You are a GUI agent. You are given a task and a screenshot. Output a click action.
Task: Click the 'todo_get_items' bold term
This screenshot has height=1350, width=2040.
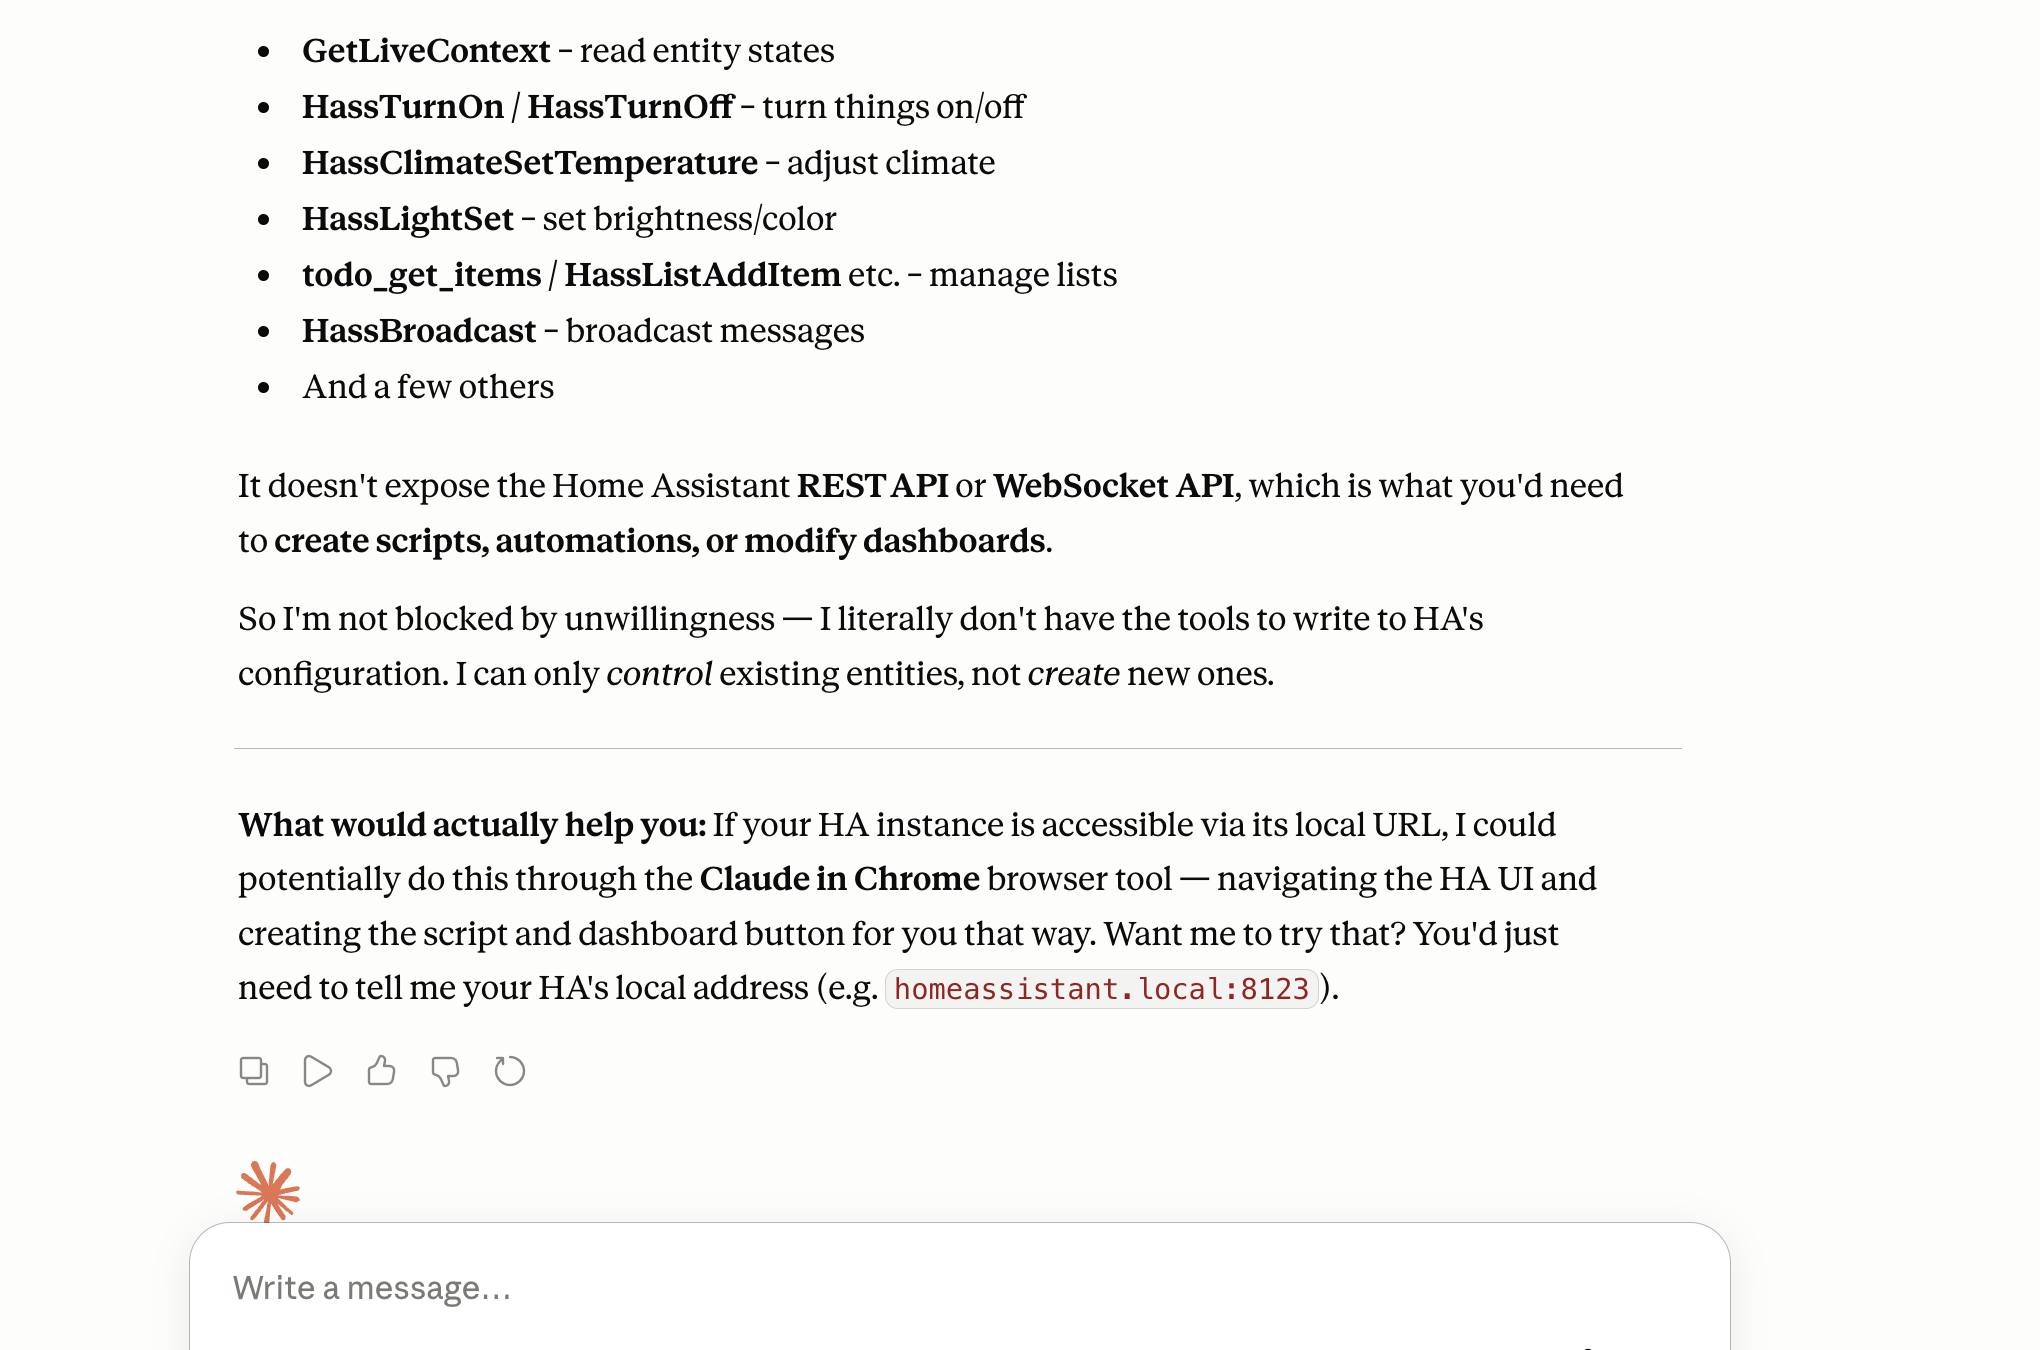(x=422, y=275)
